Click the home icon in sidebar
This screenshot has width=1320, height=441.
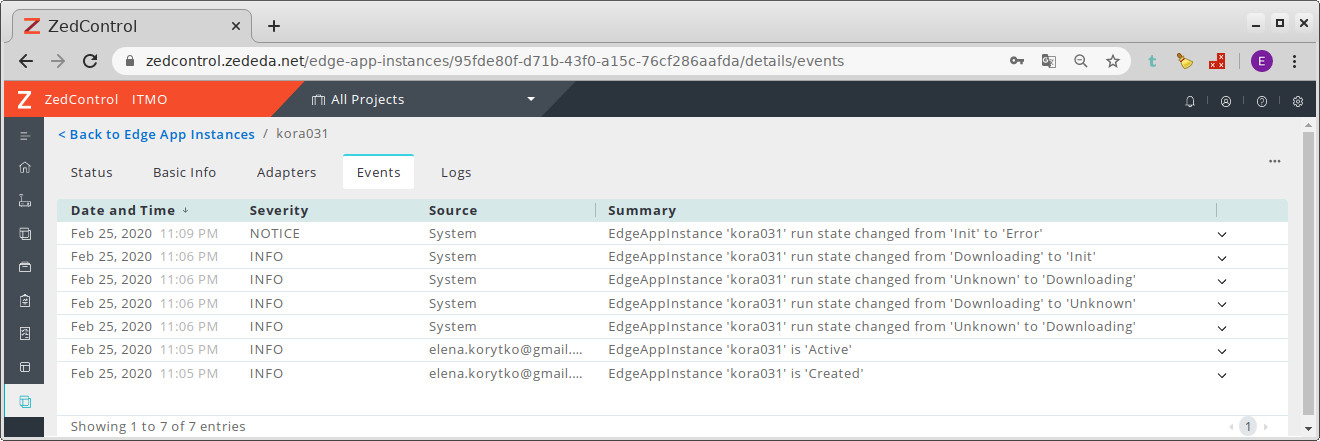point(25,168)
